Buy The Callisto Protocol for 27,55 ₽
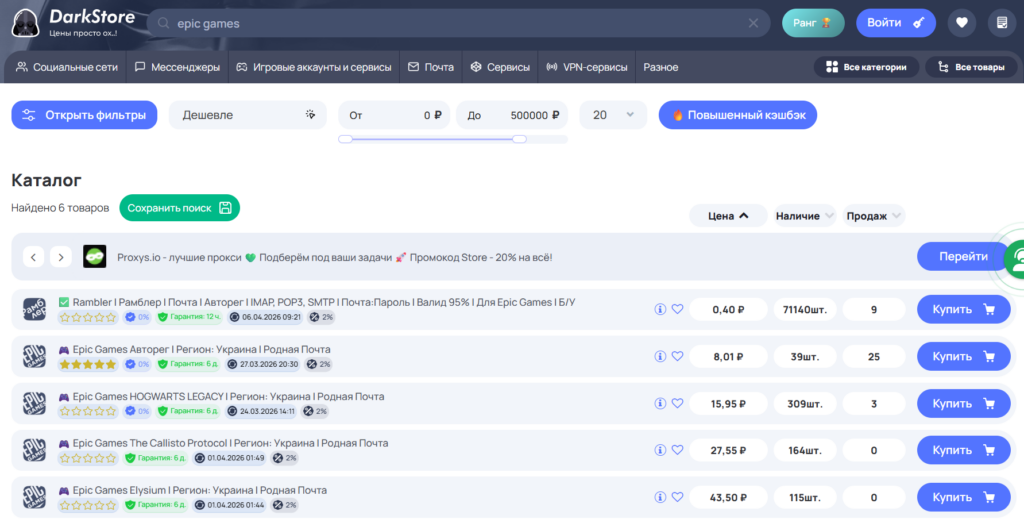 pos(963,450)
